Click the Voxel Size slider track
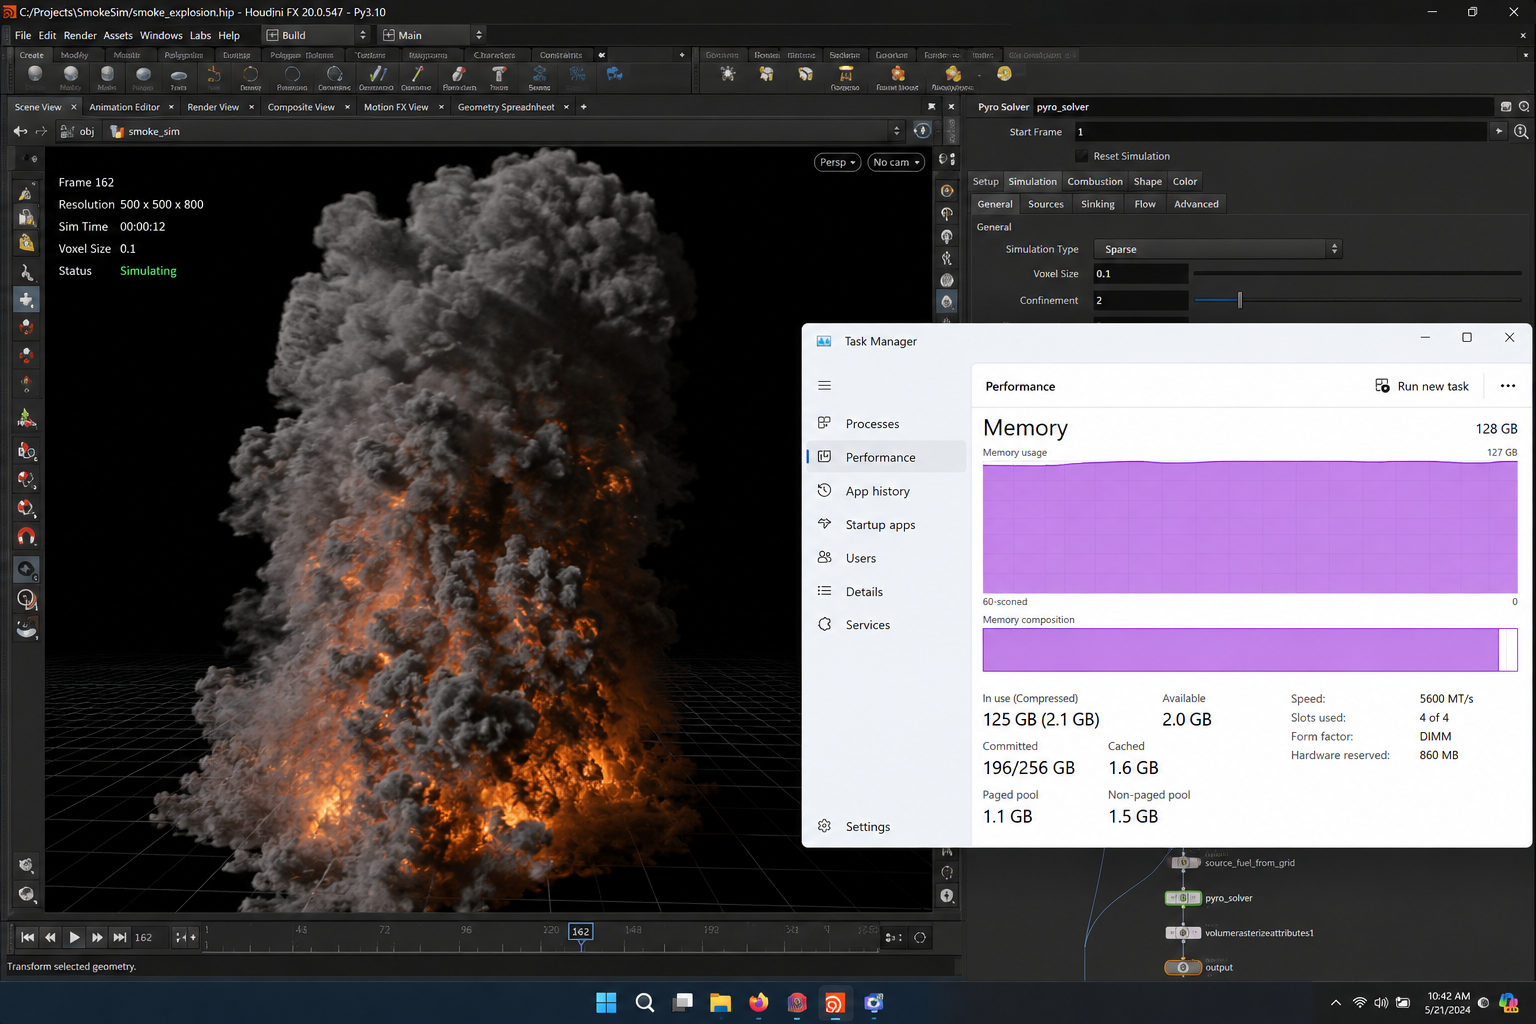Image resolution: width=1536 pixels, height=1024 pixels. (1357, 273)
